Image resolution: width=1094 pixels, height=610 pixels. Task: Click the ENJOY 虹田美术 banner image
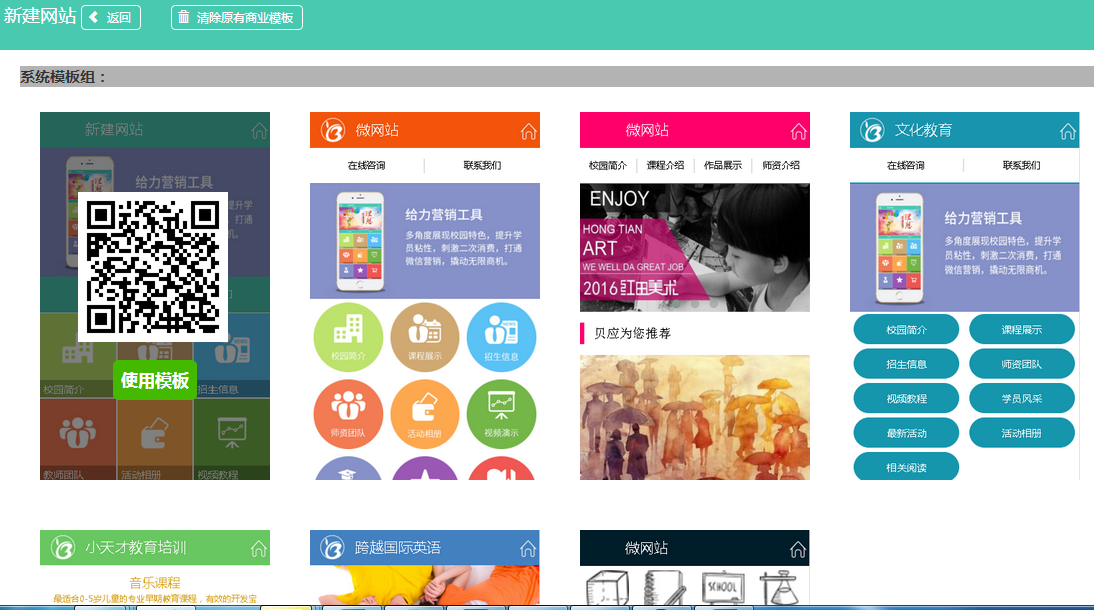pyautogui.click(x=695, y=248)
